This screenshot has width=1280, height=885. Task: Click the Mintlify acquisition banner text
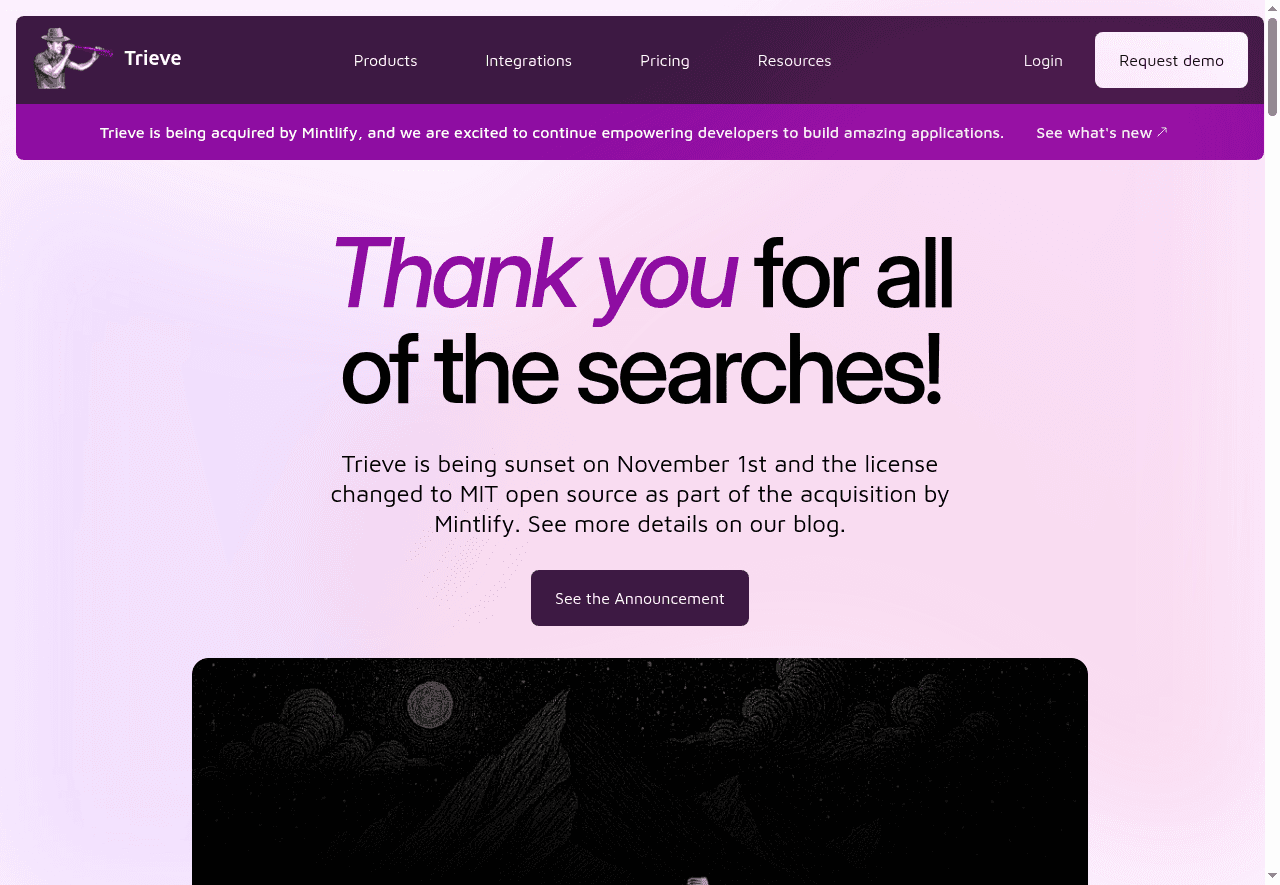pyautogui.click(x=551, y=133)
